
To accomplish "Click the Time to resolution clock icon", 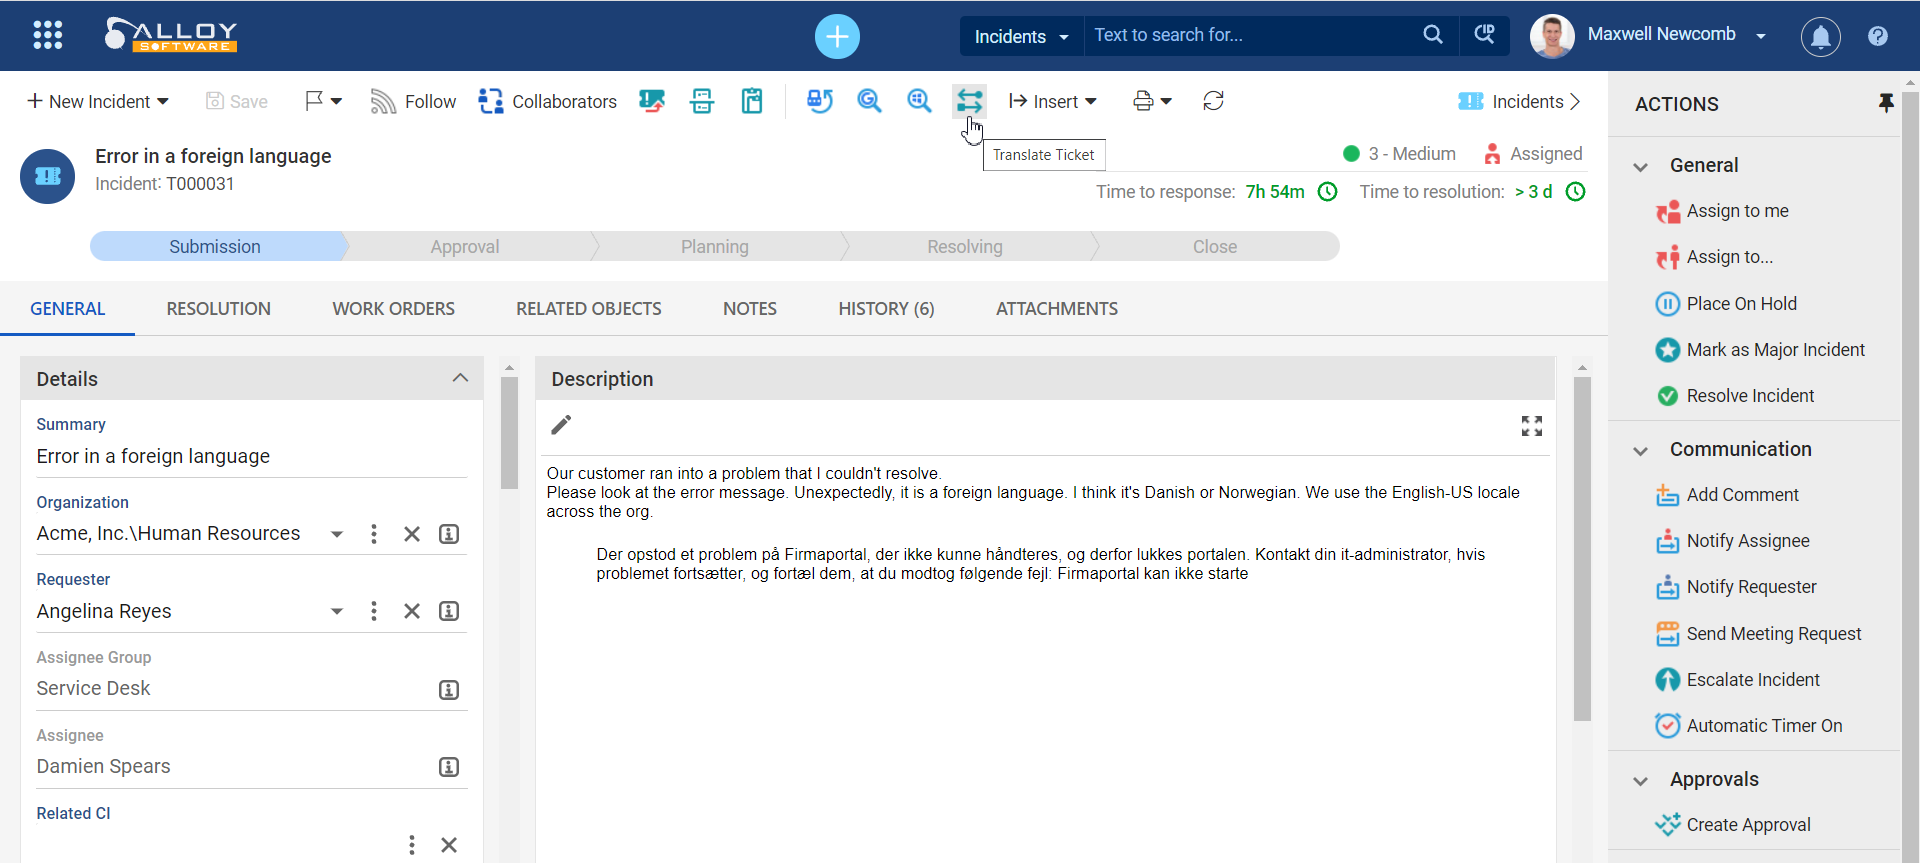I will [1575, 192].
